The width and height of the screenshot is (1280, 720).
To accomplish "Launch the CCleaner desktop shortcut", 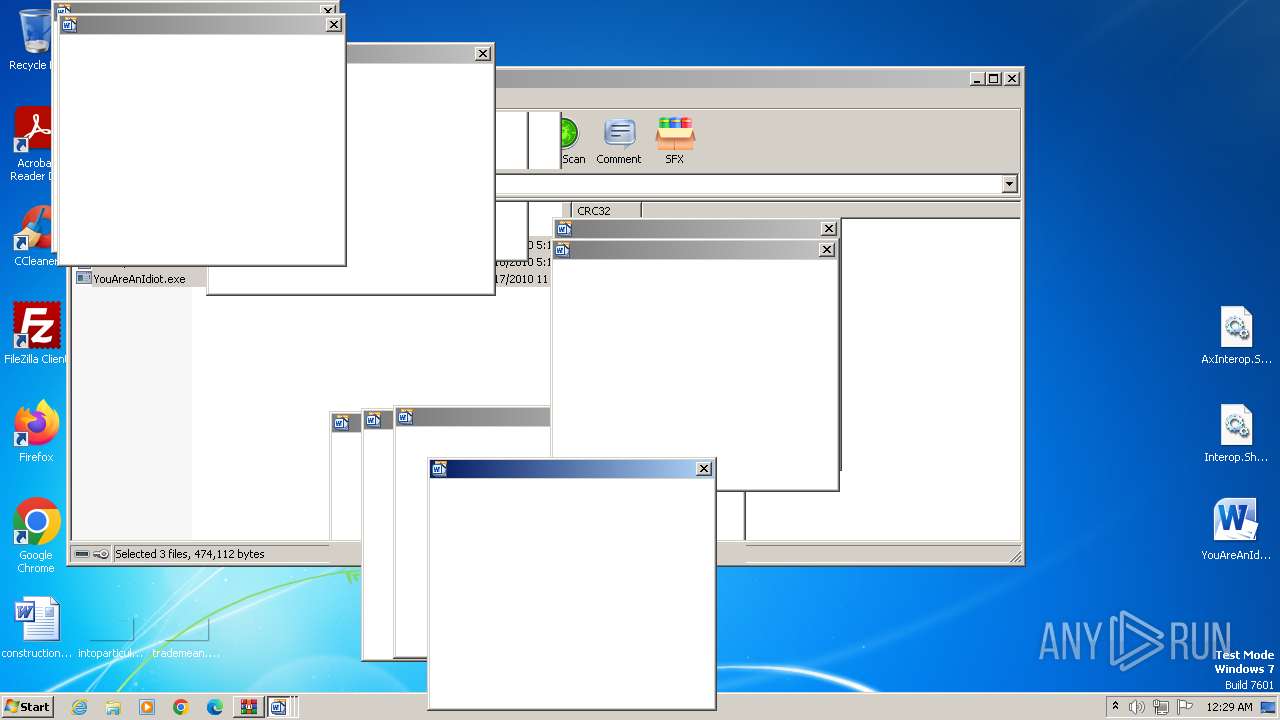I will pyautogui.click(x=34, y=237).
